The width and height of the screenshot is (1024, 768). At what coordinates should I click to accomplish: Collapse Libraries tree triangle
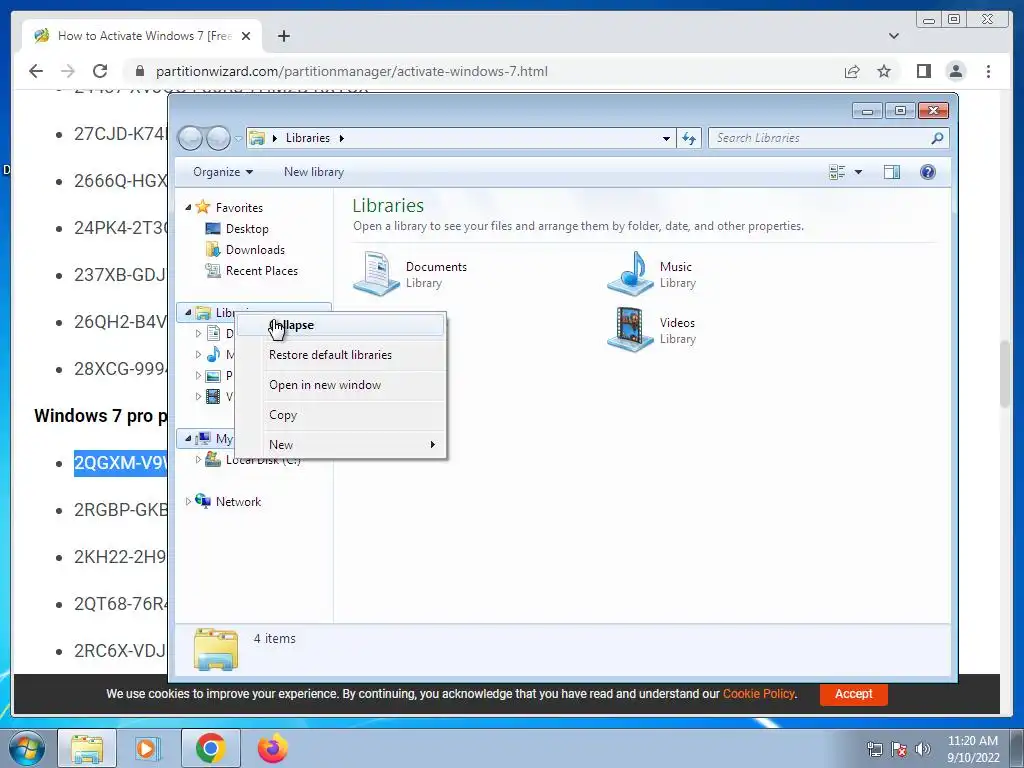pyautogui.click(x=188, y=313)
